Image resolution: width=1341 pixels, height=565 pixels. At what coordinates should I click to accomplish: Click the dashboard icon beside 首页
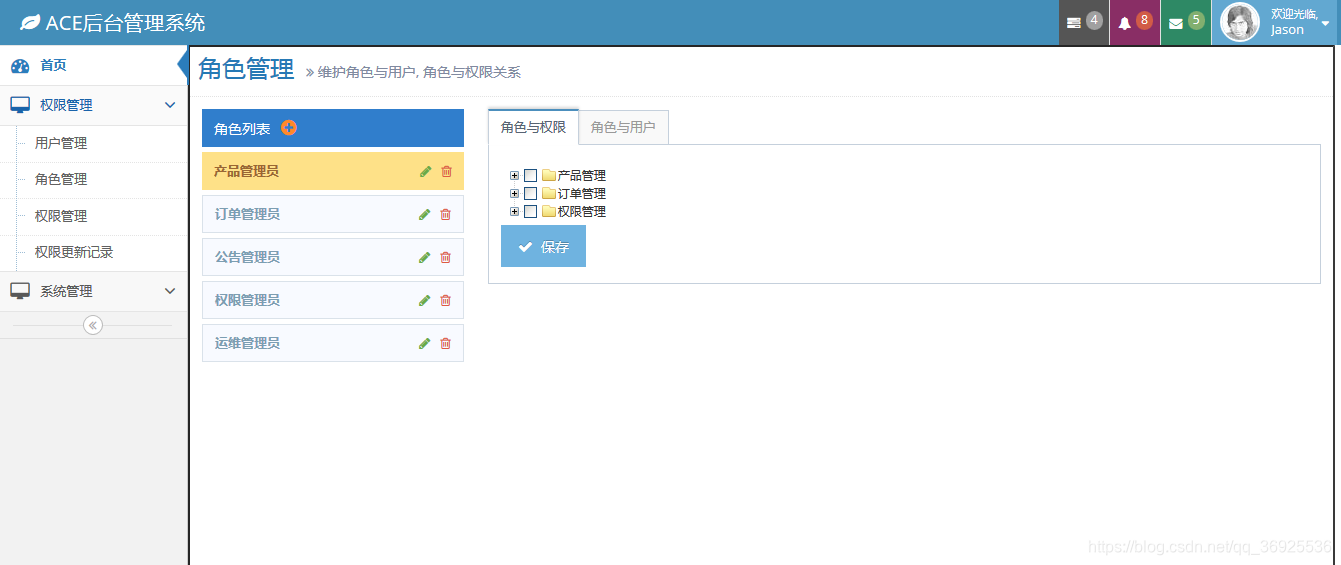click(x=20, y=66)
